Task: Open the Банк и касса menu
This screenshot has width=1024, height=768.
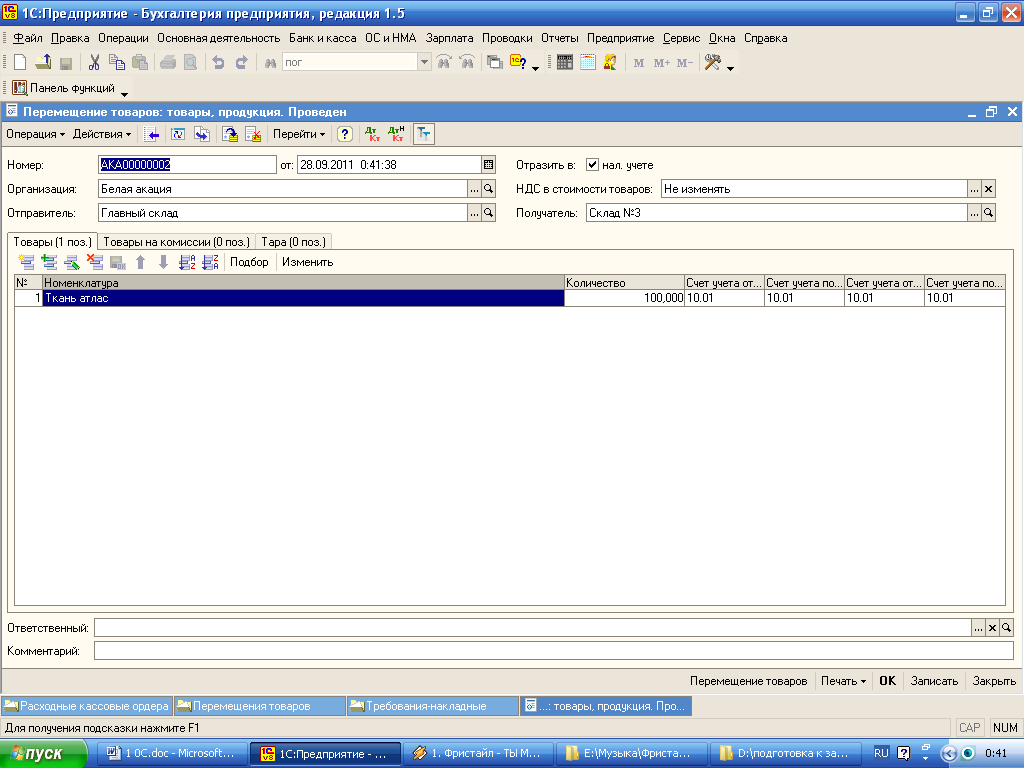Action: [x=323, y=39]
